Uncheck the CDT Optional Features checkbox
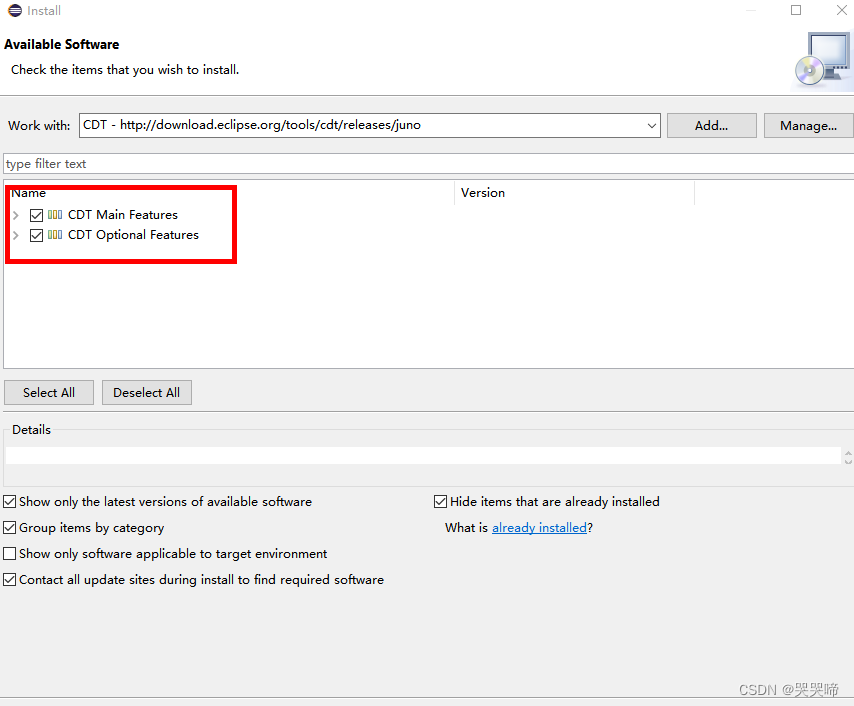 click(36, 235)
